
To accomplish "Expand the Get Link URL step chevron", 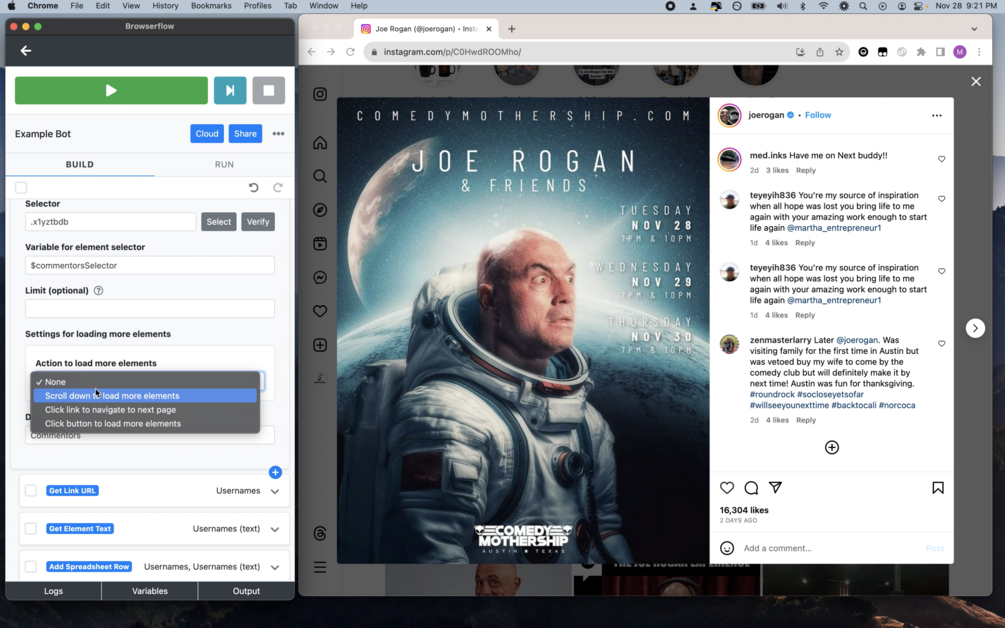I will click(275, 492).
